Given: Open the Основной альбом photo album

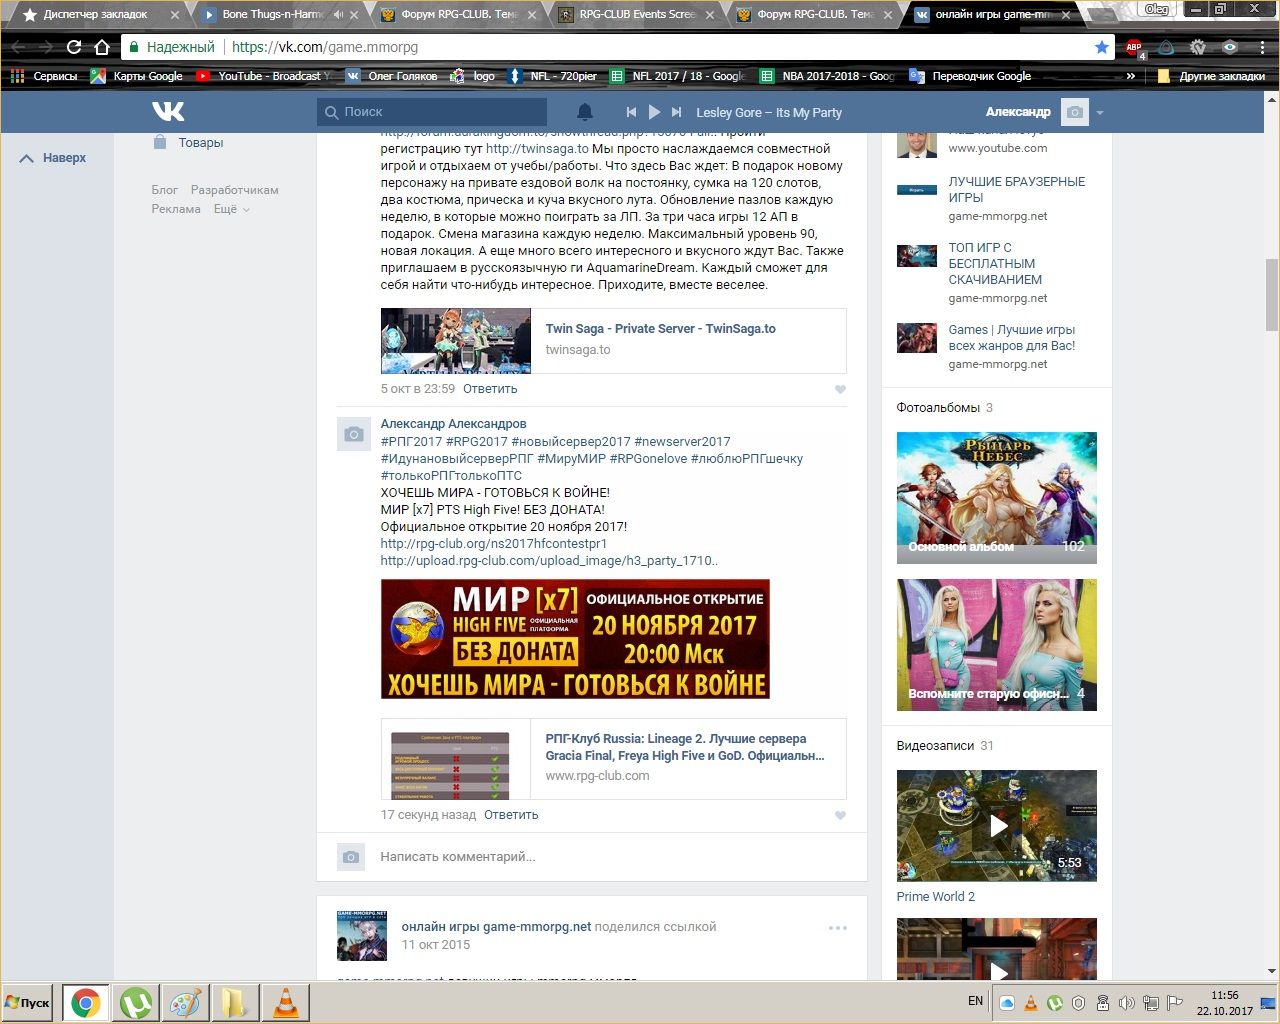Looking at the screenshot, I should (996, 498).
